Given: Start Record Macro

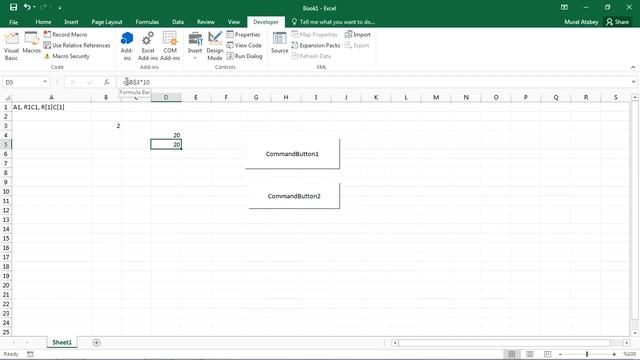Looking at the screenshot, I should 66,35.
